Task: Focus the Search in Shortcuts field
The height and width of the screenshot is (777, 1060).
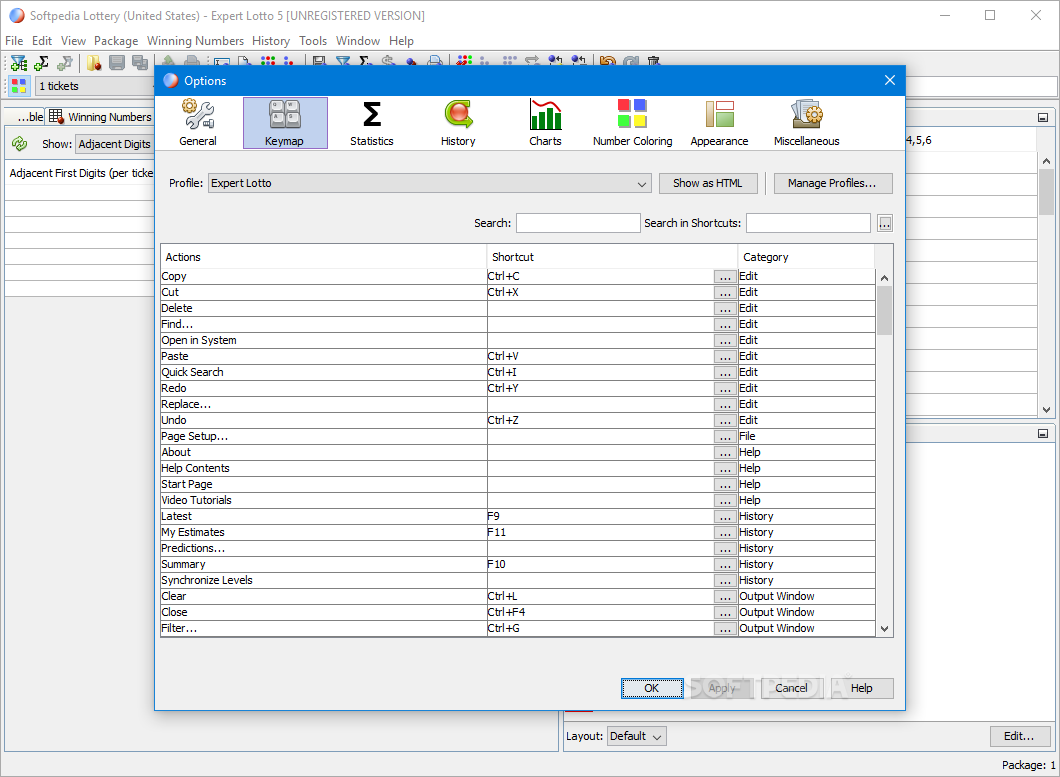Action: 808,223
